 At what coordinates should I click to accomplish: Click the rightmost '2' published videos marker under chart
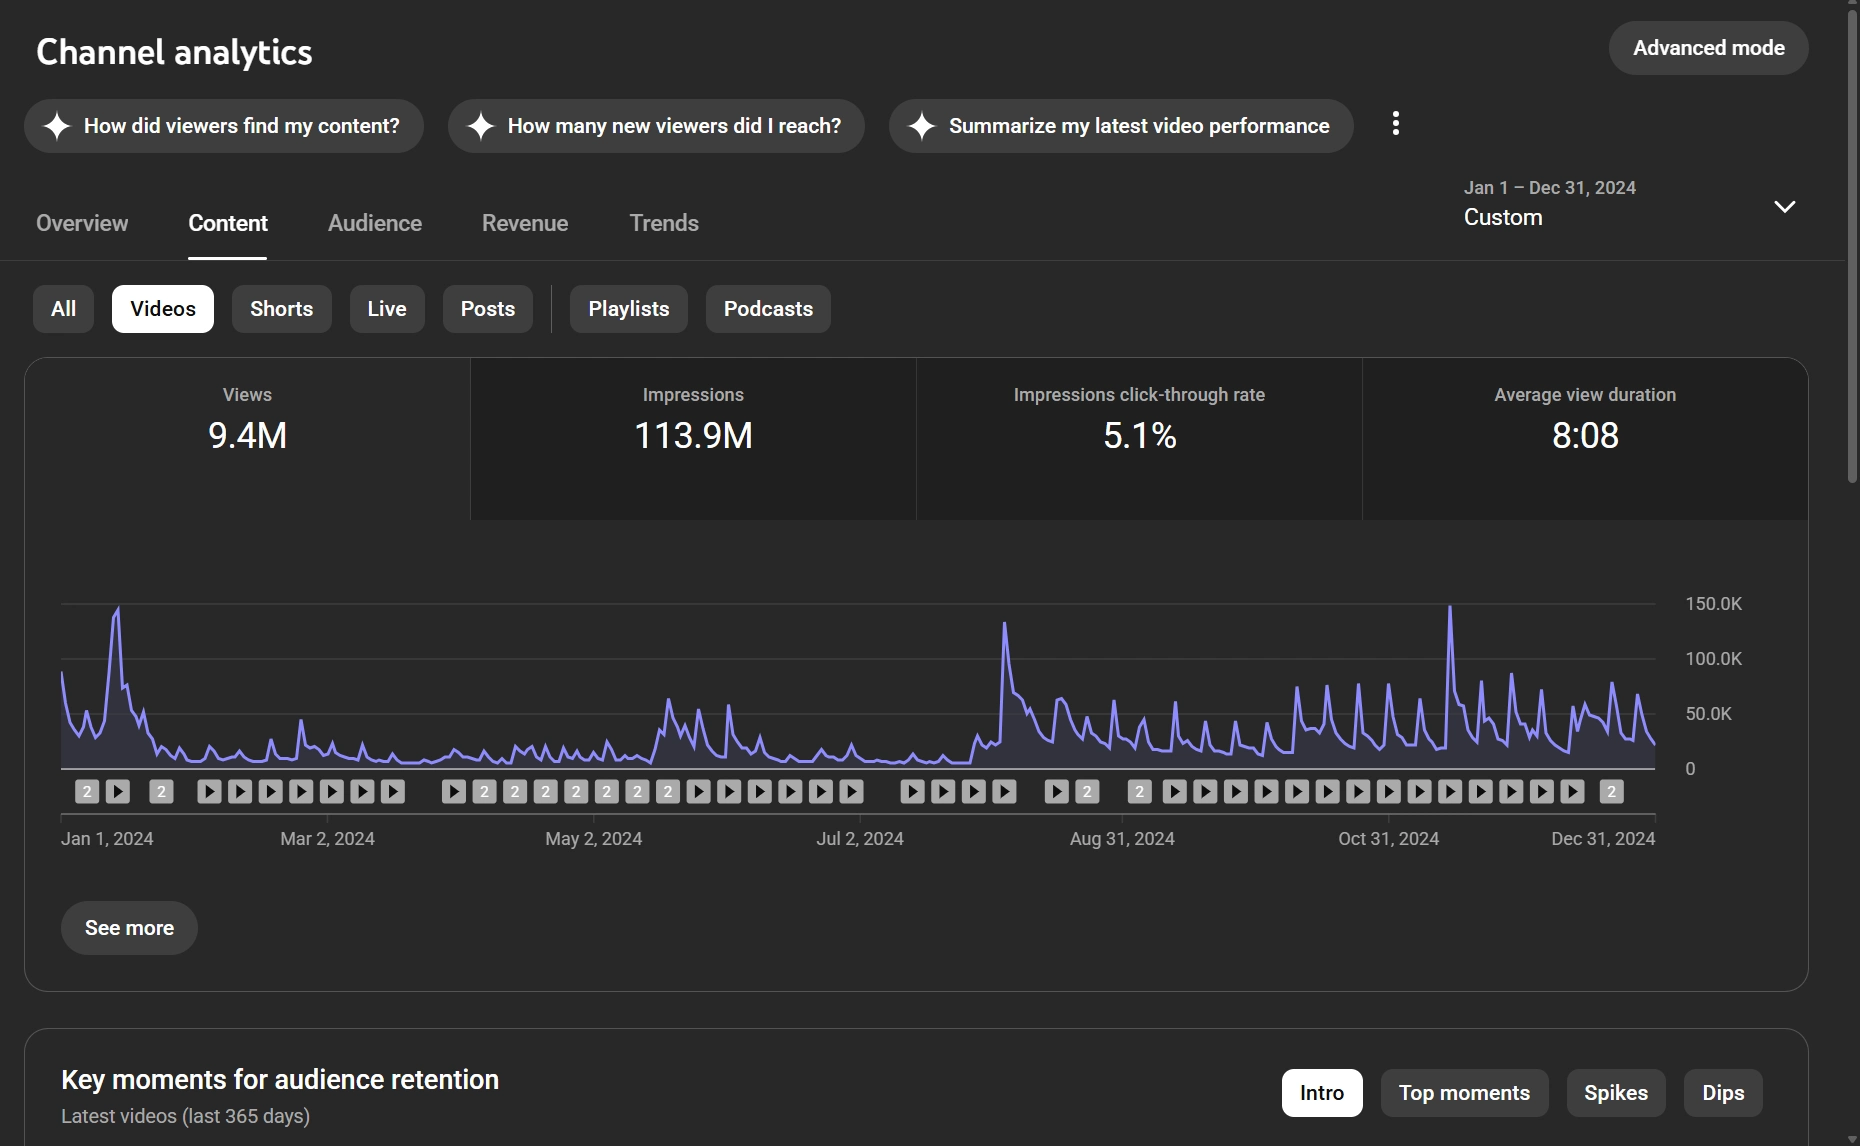pyautogui.click(x=1611, y=792)
